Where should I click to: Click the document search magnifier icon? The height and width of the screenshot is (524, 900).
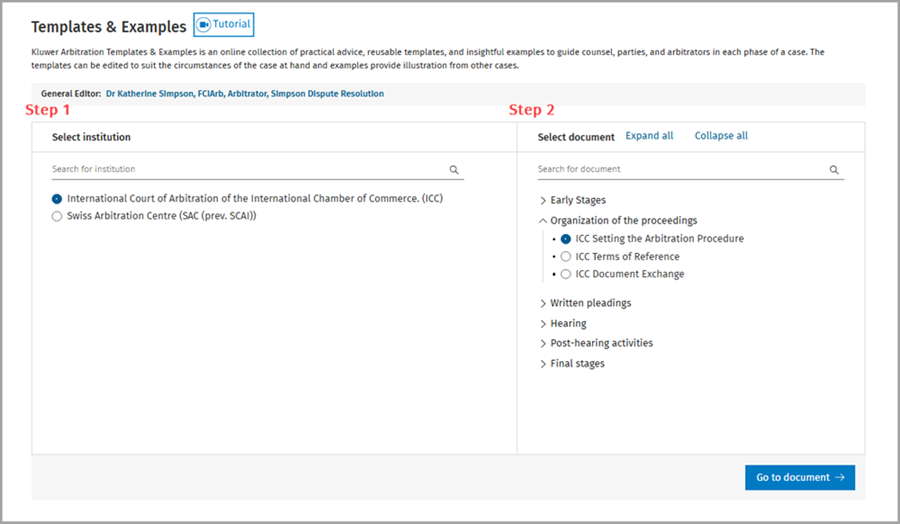point(834,170)
